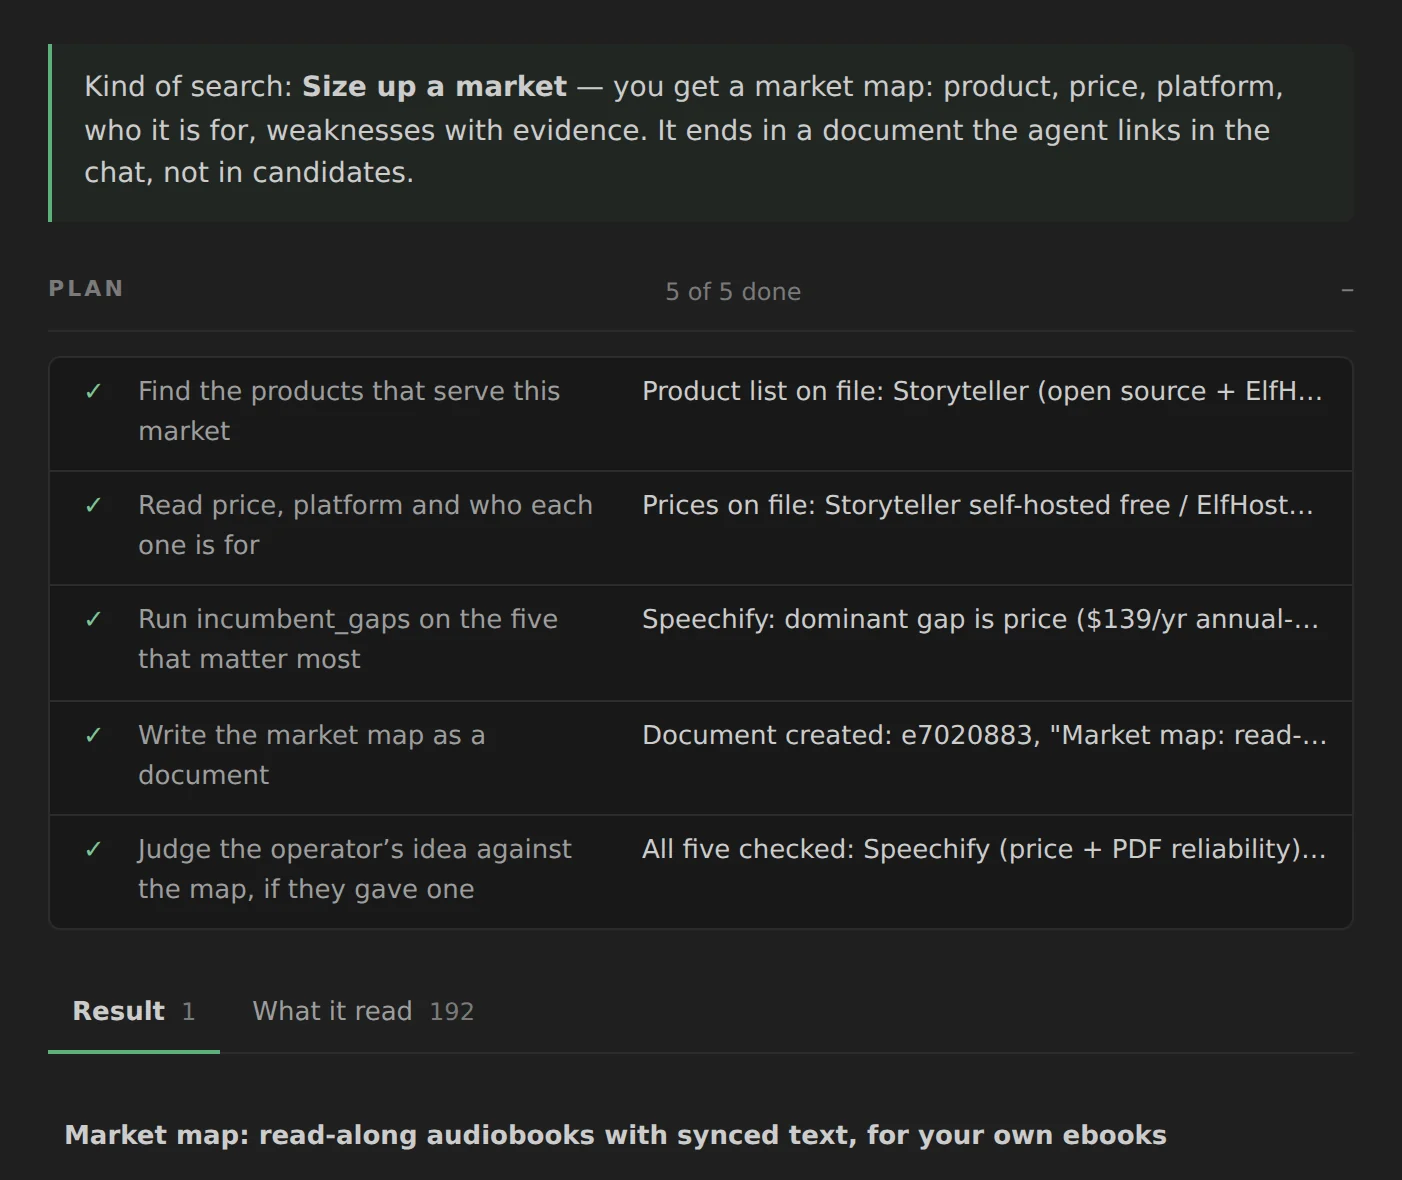The image size is (1402, 1180).
Task: Collapse the Plan section with the dash
Action: (x=1347, y=290)
